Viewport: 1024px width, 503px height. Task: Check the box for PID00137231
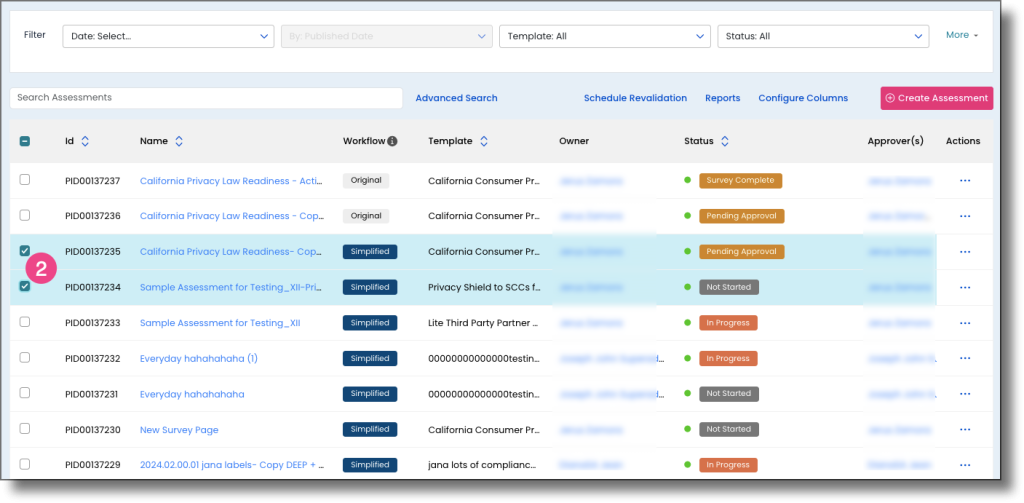coord(25,393)
